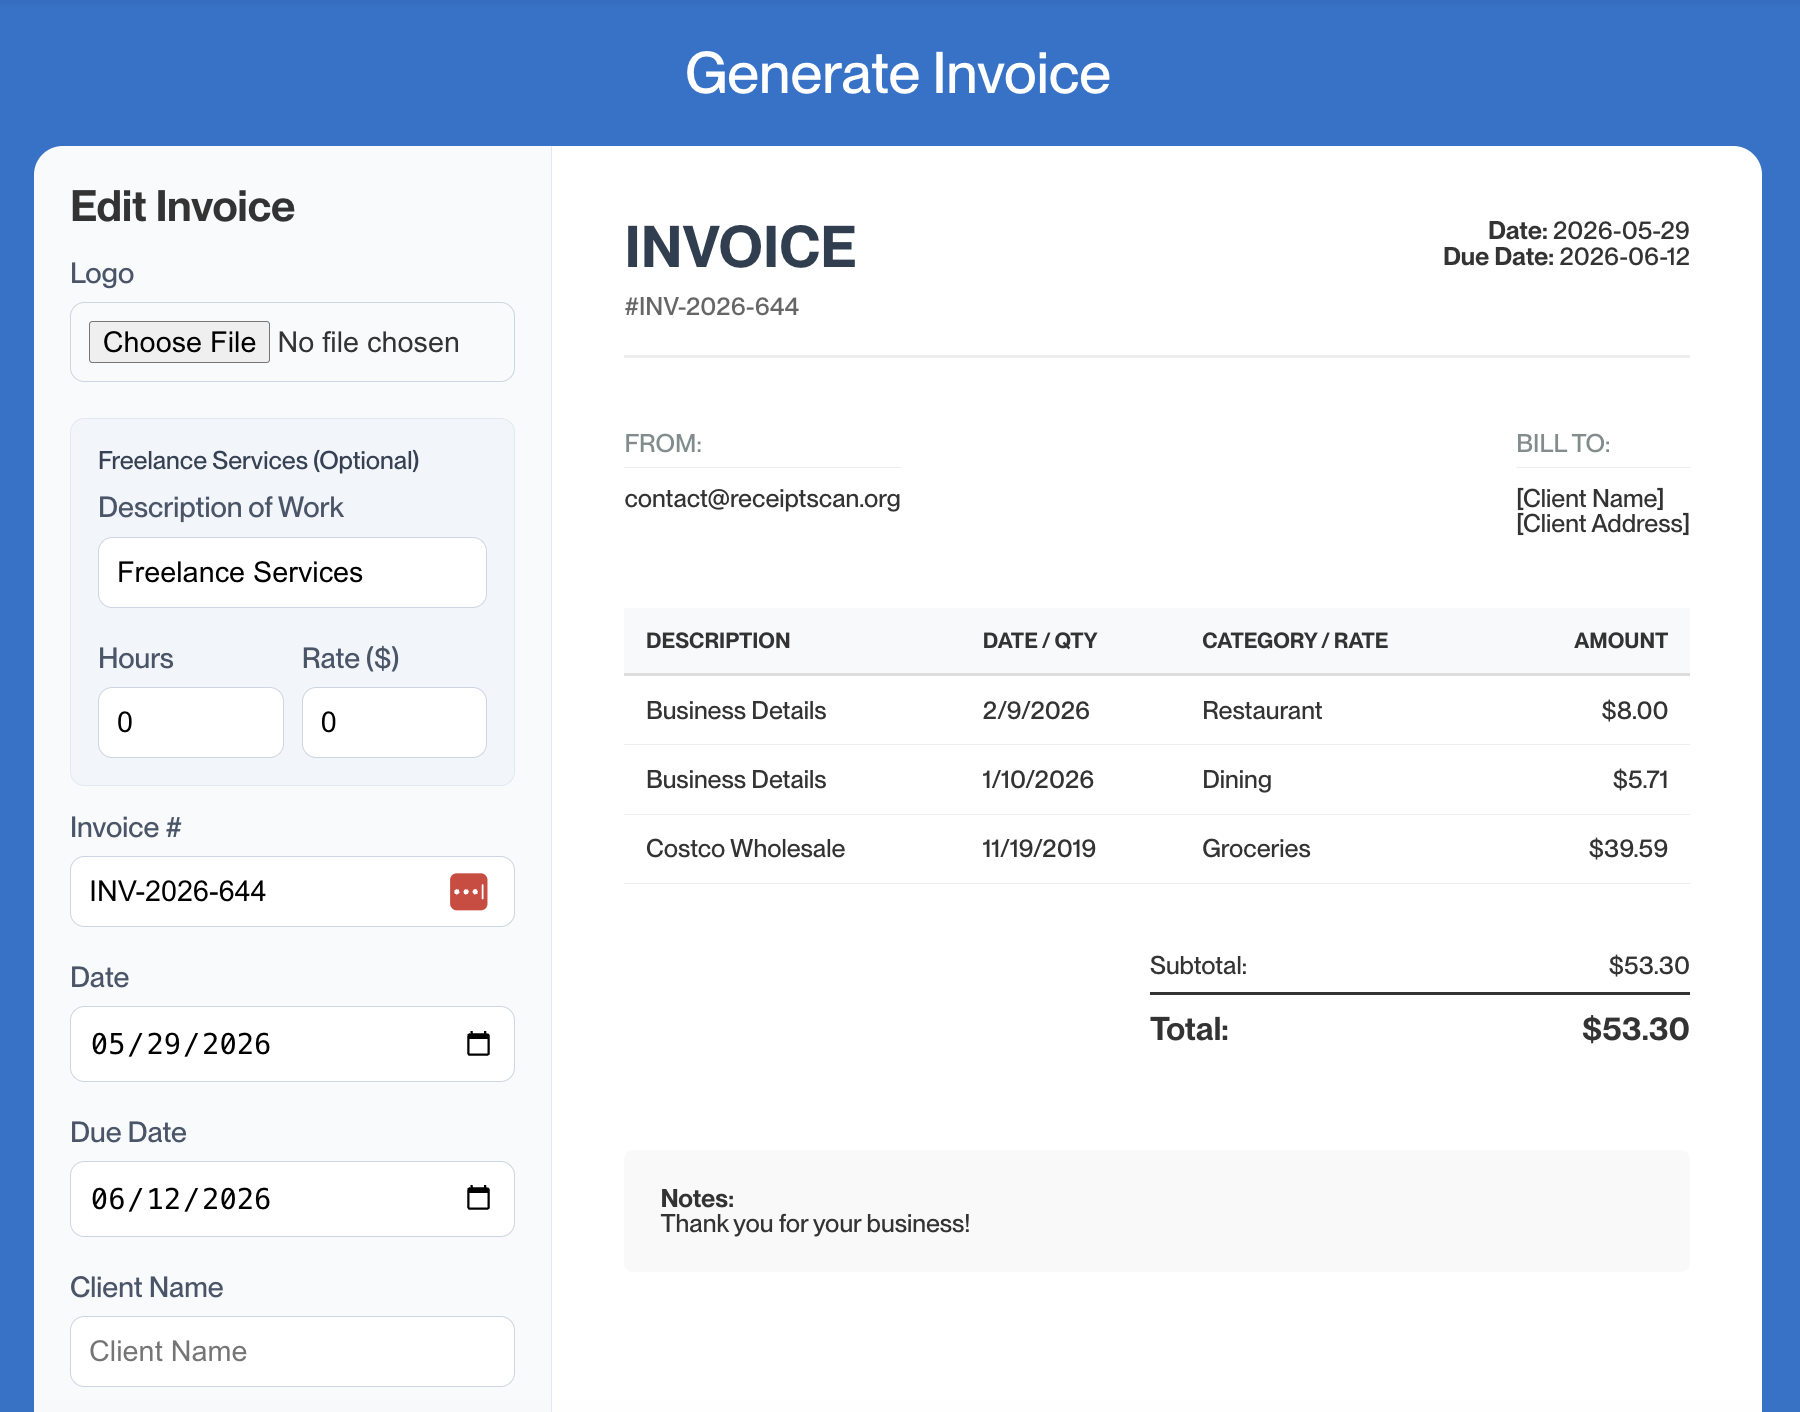1800x1412 pixels.
Task: Click the DATE / QTY column header
Action: point(1040,640)
